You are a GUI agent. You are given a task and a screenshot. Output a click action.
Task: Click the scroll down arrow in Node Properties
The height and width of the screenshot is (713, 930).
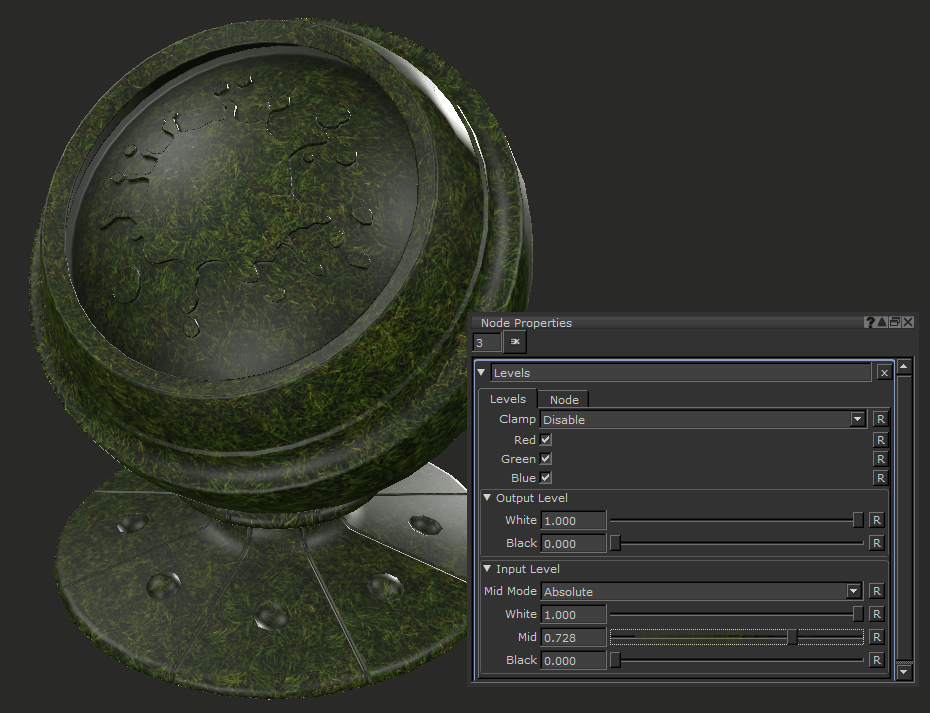tap(904, 673)
